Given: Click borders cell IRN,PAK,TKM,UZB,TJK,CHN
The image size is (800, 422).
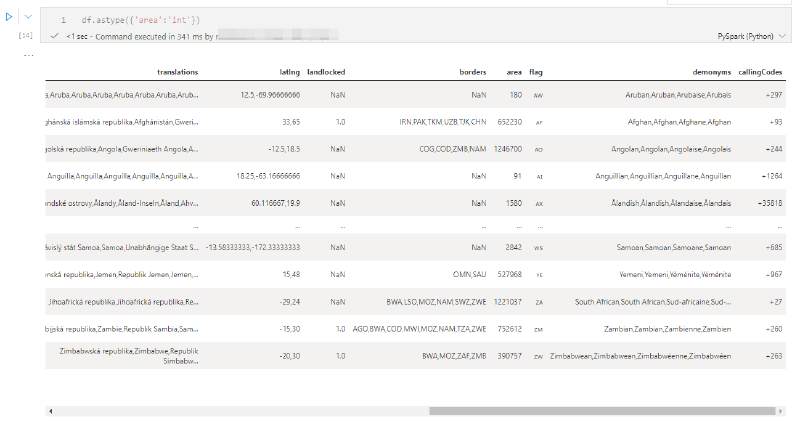Looking at the screenshot, I should (x=443, y=122).
